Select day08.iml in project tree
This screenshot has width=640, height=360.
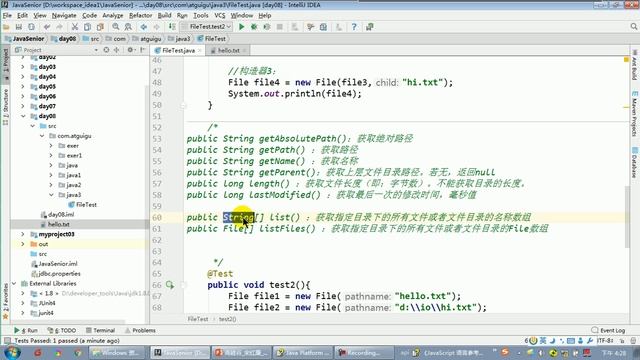click(57, 215)
